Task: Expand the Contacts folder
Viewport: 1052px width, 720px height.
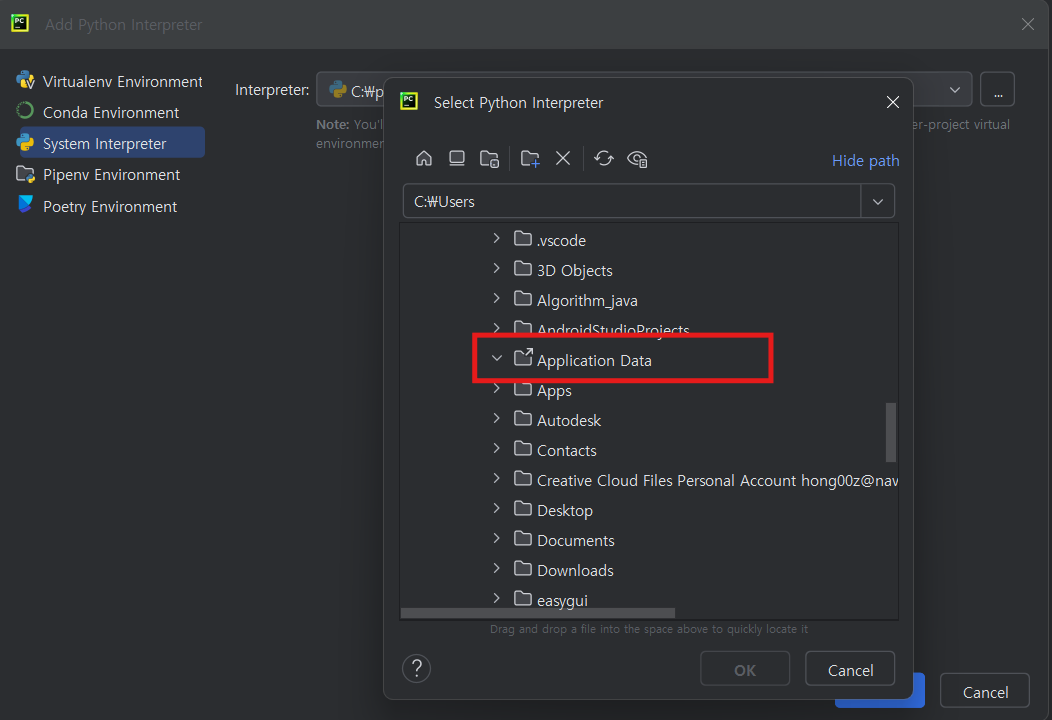Action: pos(496,448)
